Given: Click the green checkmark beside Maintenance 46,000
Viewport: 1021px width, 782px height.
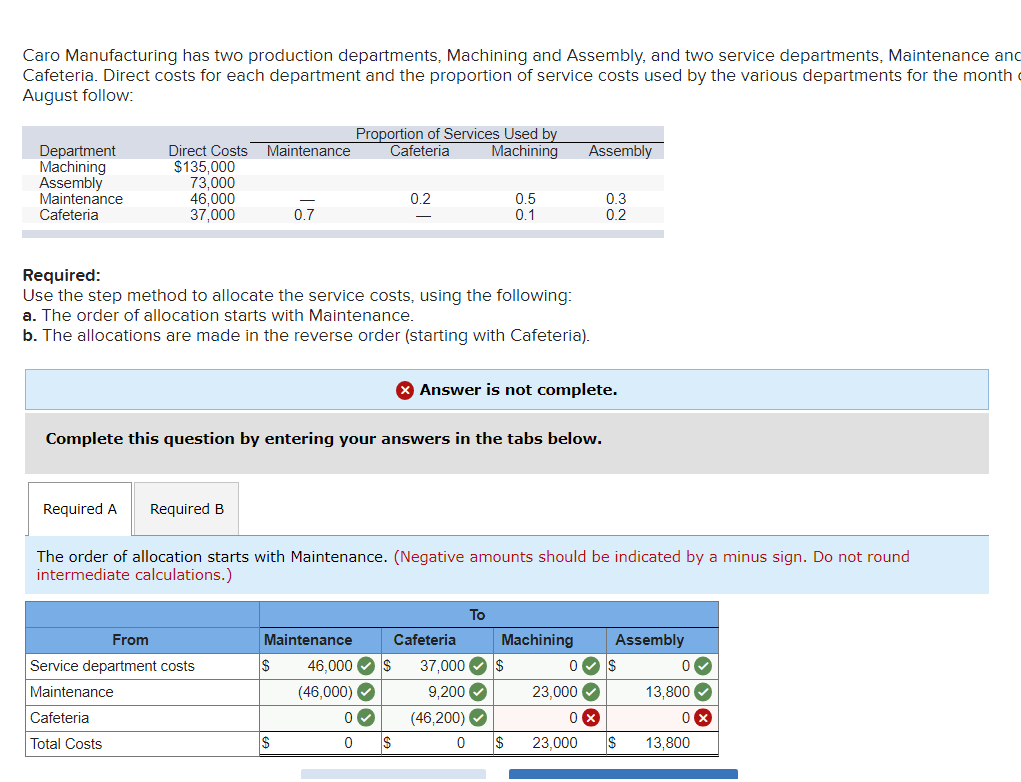Looking at the screenshot, I should (366, 666).
